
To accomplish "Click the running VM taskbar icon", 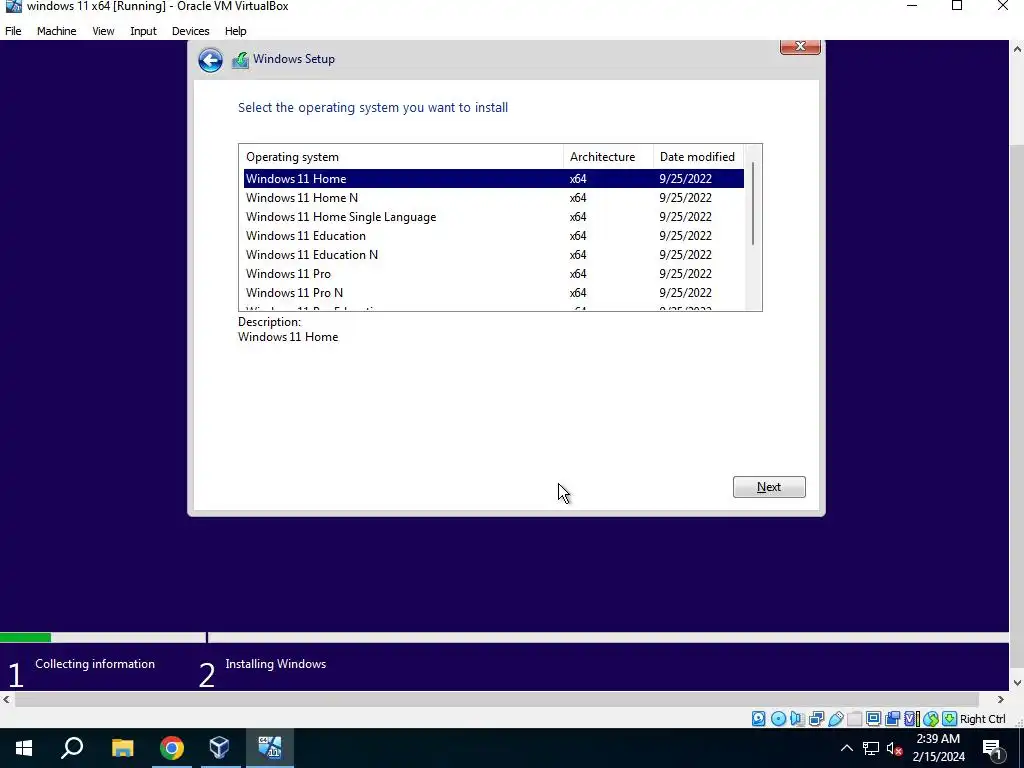I will point(270,748).
